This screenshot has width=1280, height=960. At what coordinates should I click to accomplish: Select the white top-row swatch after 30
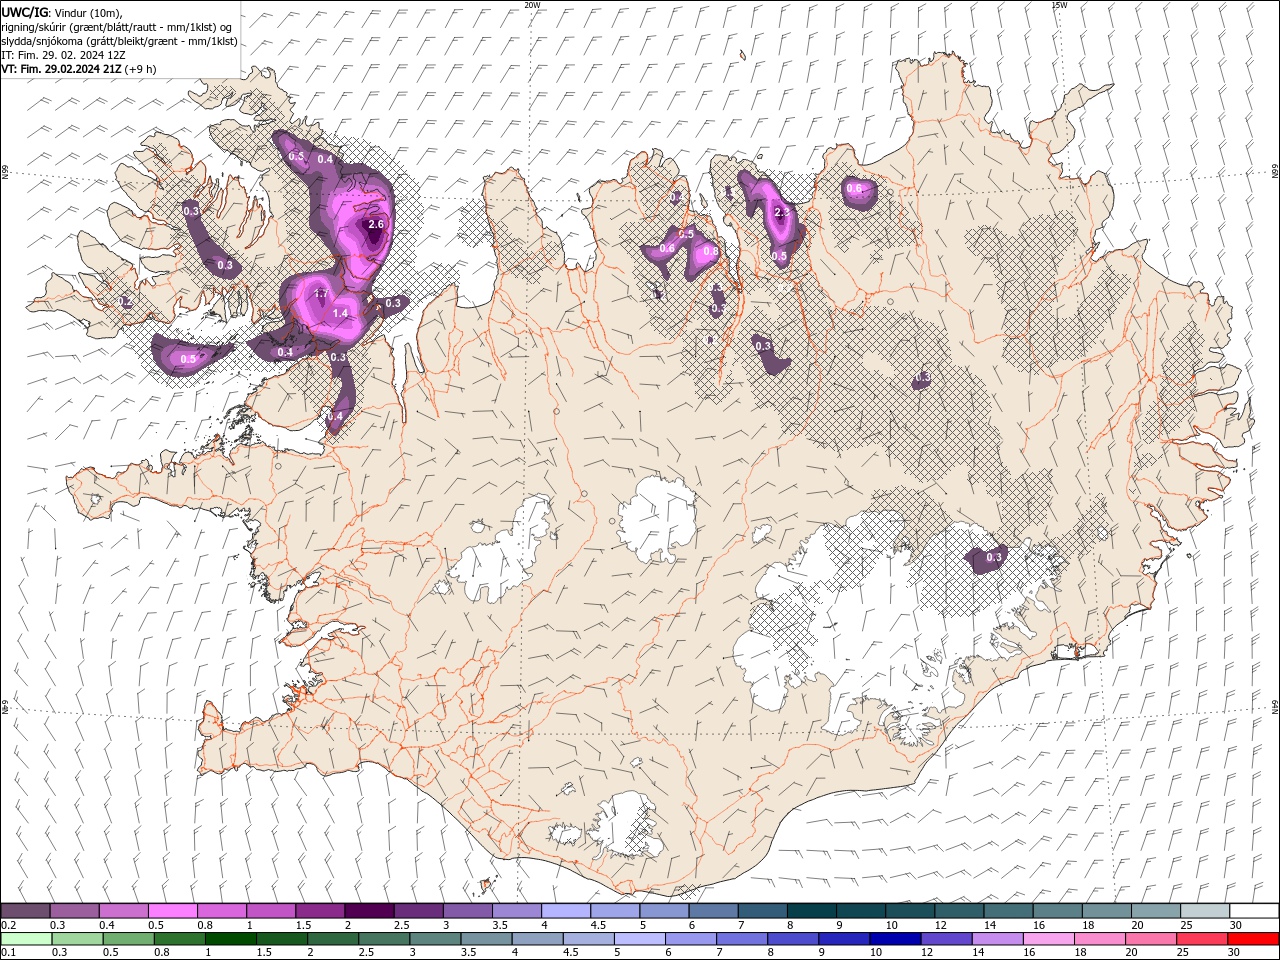click(1254, 911)
